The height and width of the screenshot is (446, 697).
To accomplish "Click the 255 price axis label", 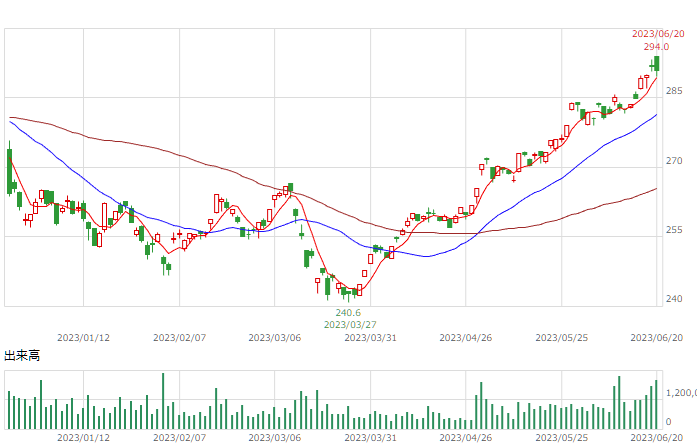I will pos(674,230).
